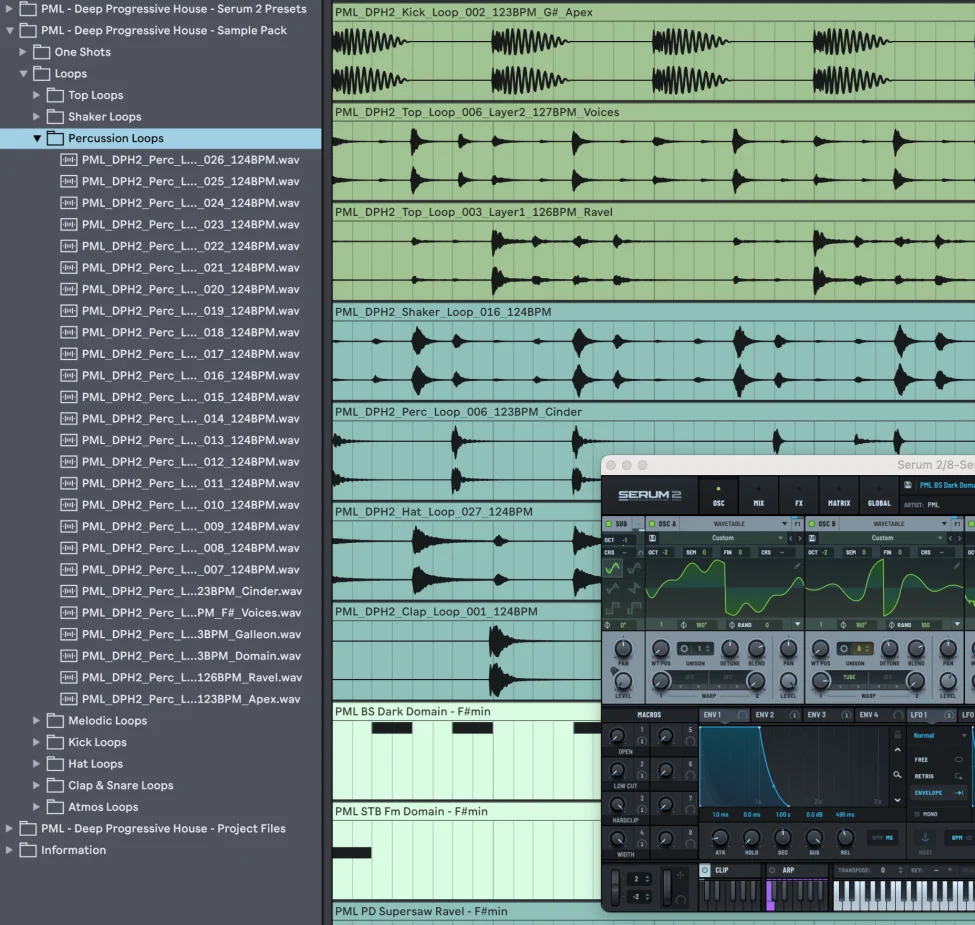Image resolution: width=975 pixels, height=925 pixels.
Task: Select the LFO 1 tab
Action: coord(931,716)
